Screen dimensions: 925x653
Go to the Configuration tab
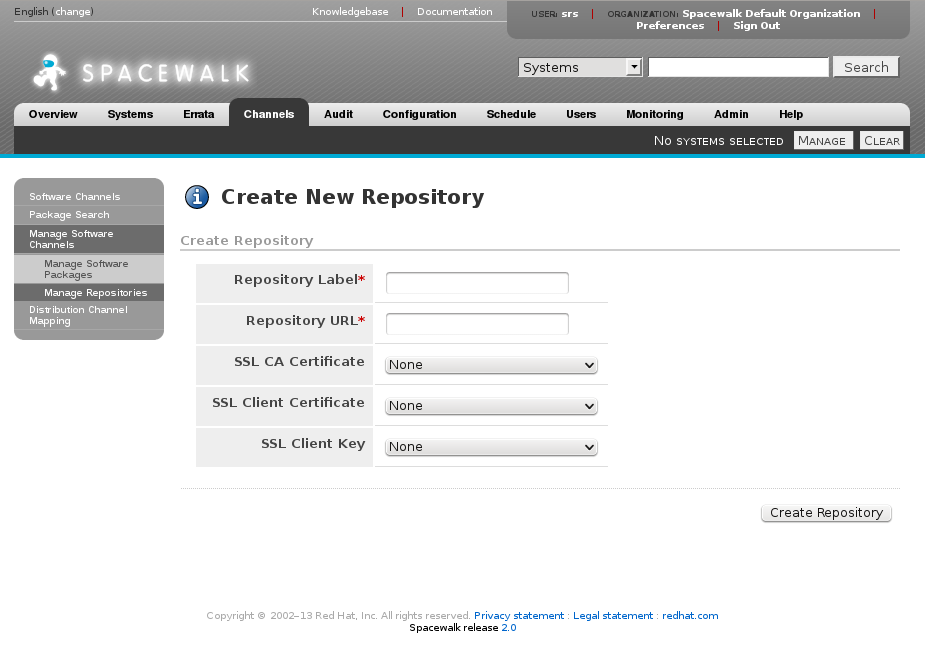click(419, 114)
